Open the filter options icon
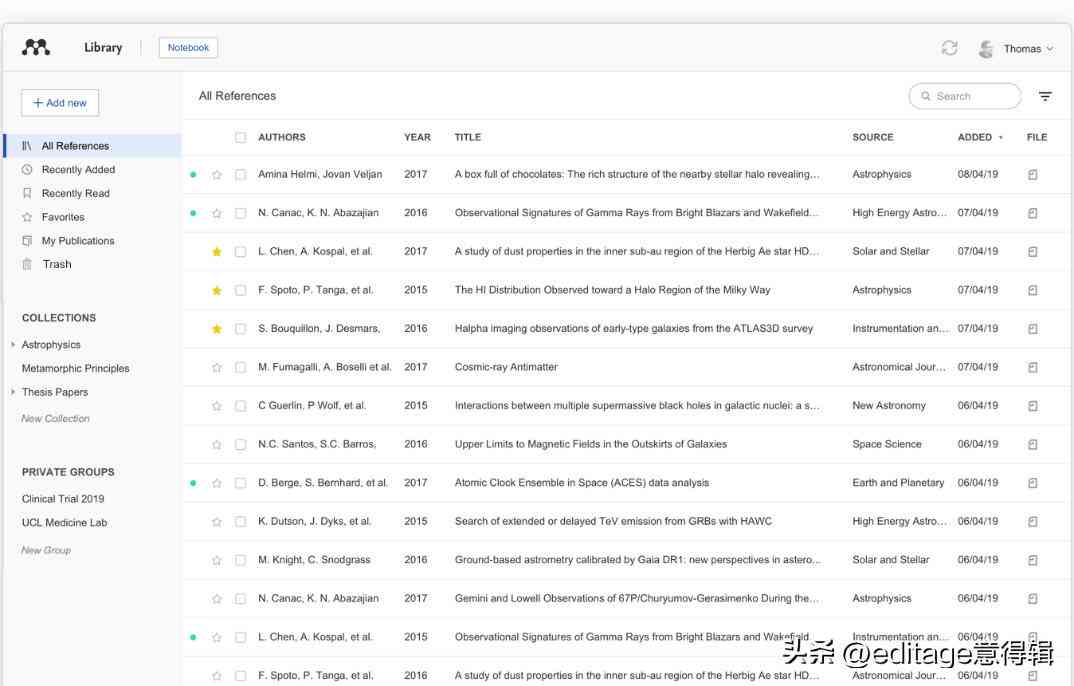The image size is (1074, 686). point(1045,97)
